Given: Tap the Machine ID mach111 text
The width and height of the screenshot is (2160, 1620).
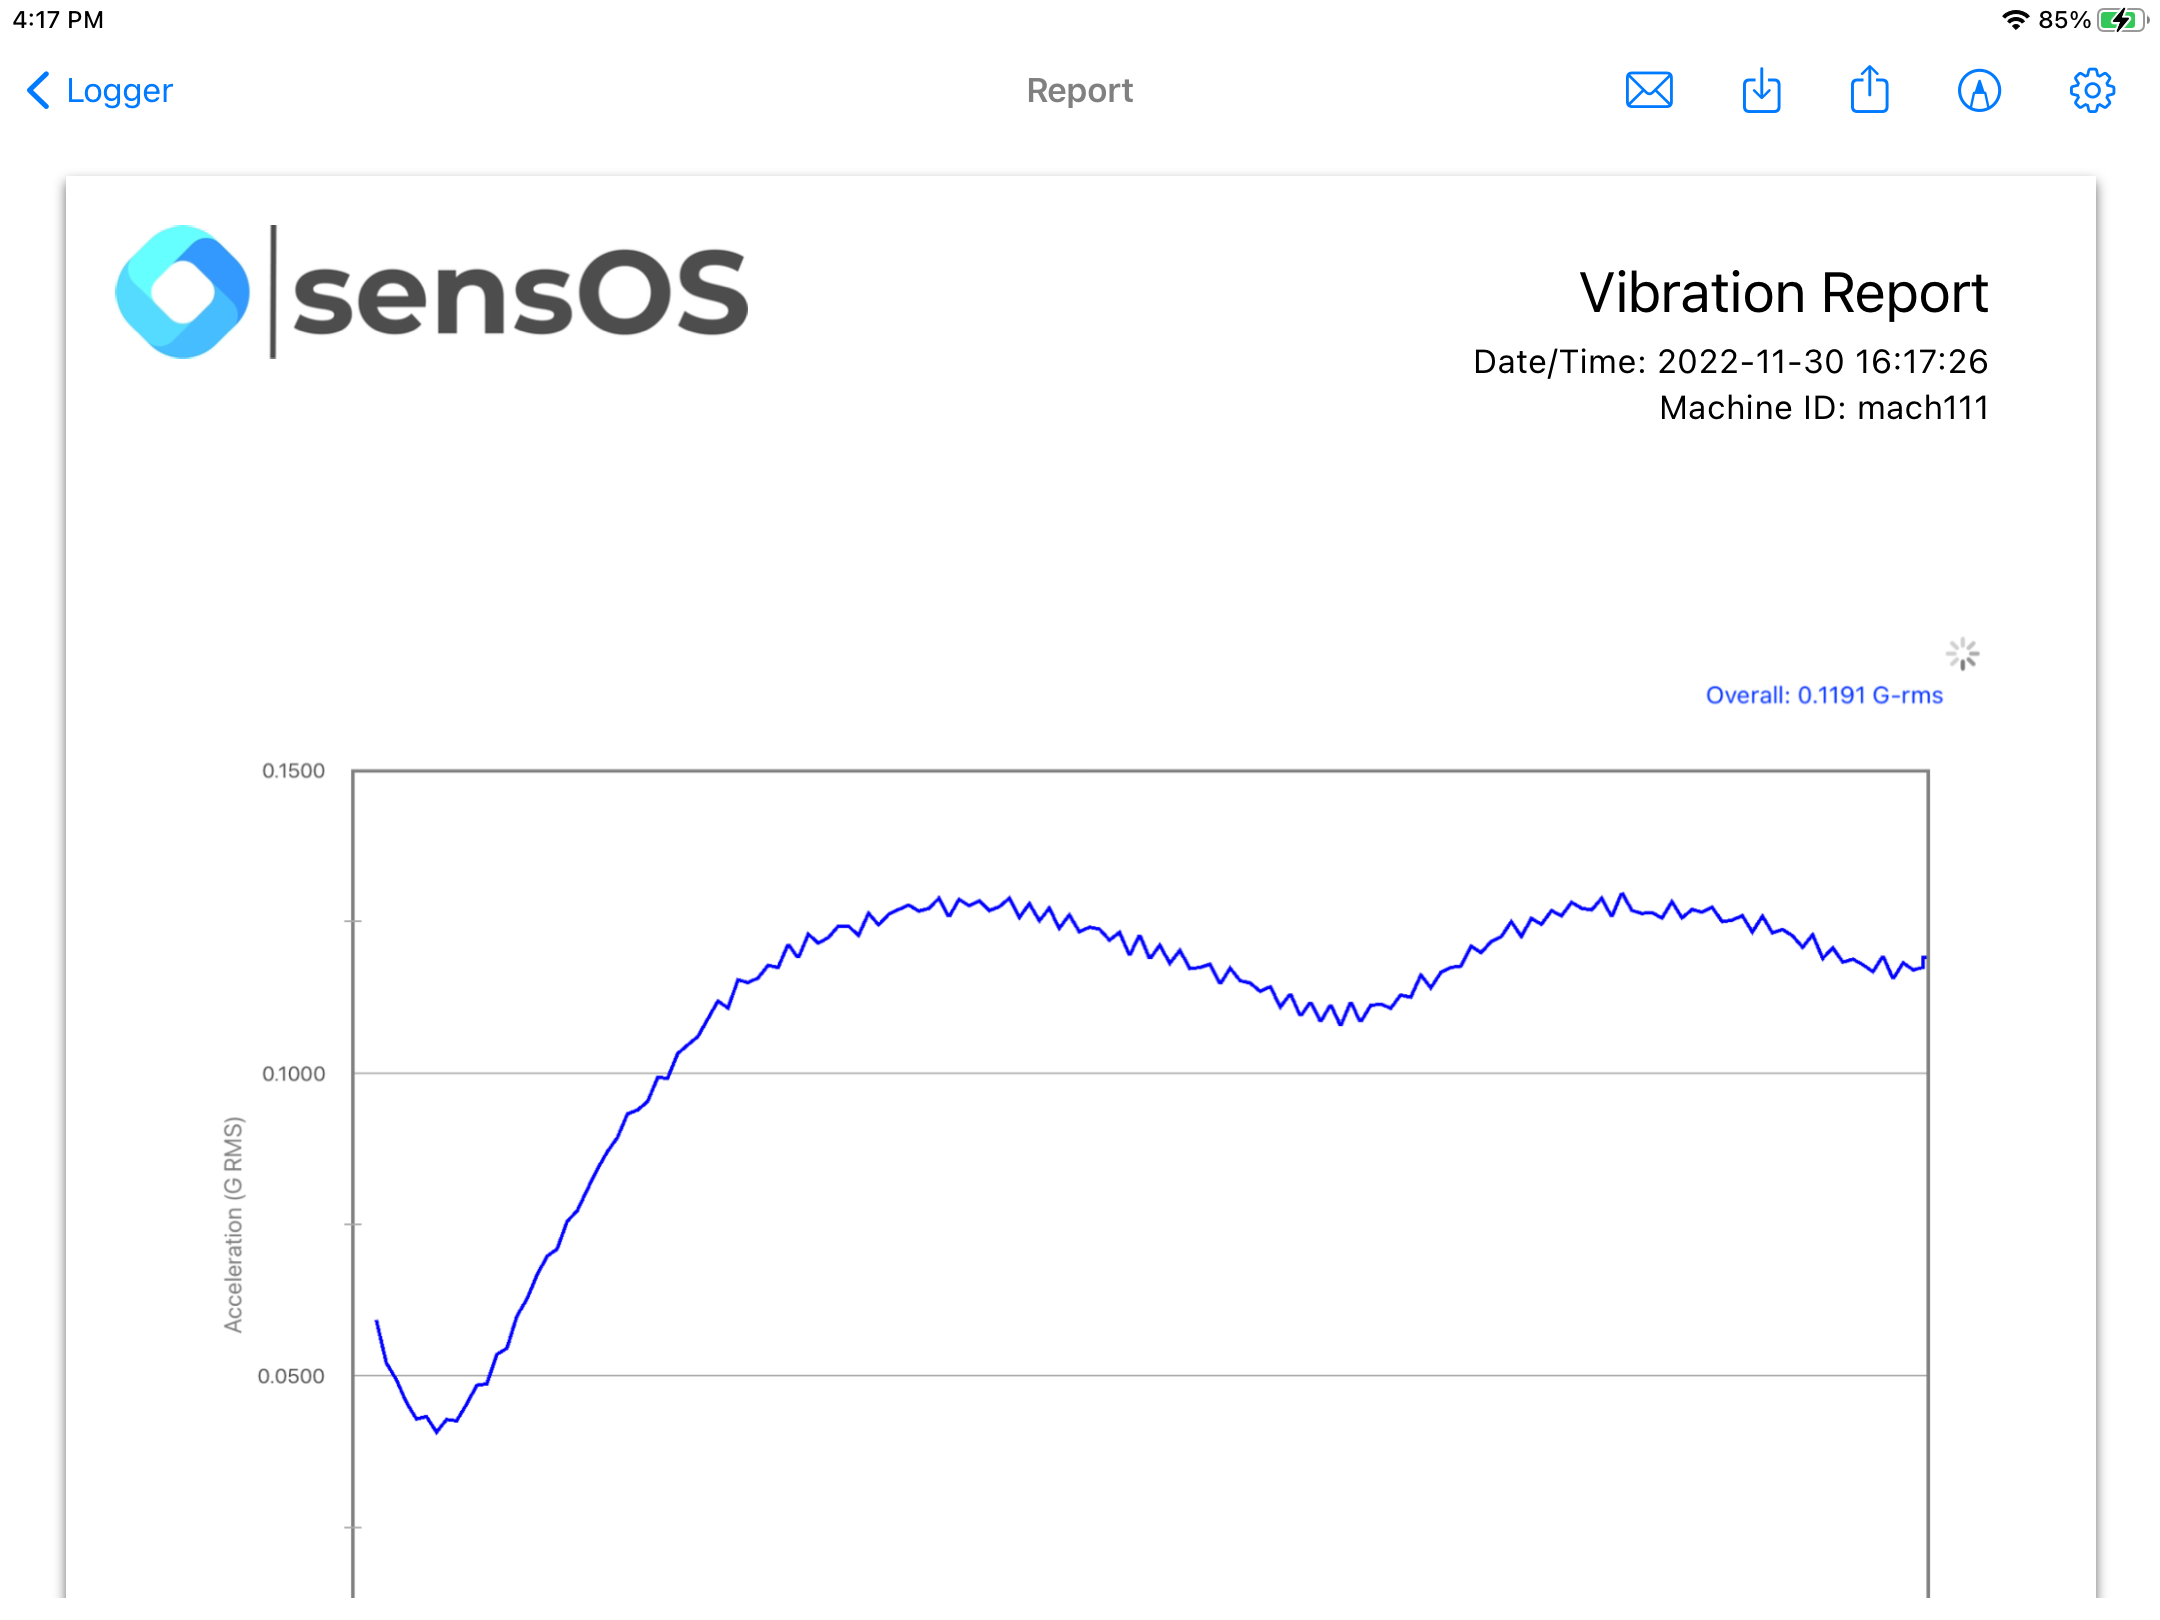Looking at the screenshot, I should point(1824,408).
